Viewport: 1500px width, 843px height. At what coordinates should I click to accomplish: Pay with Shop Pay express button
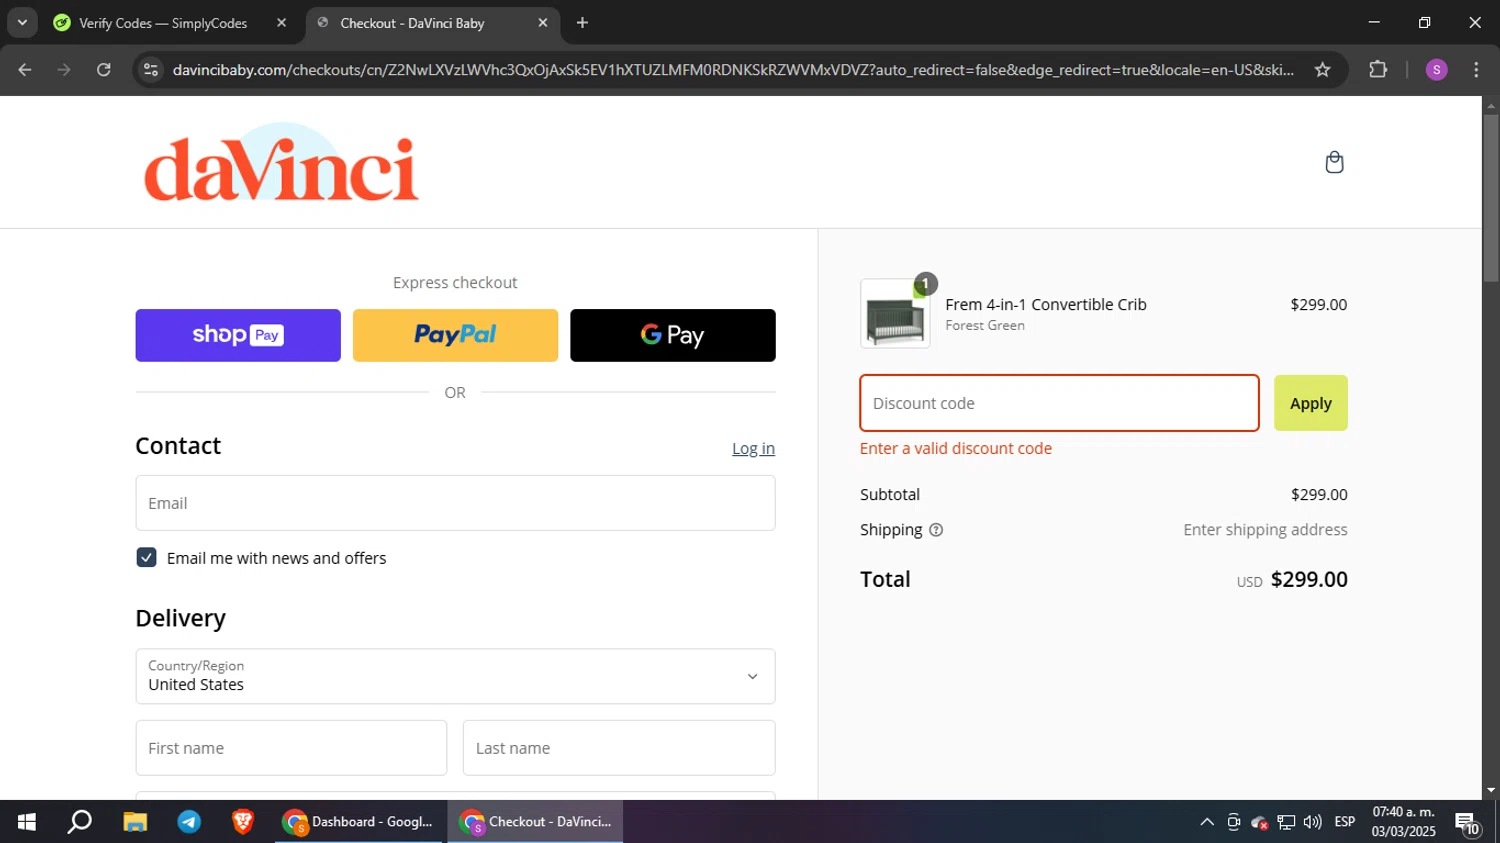[238, 335]
